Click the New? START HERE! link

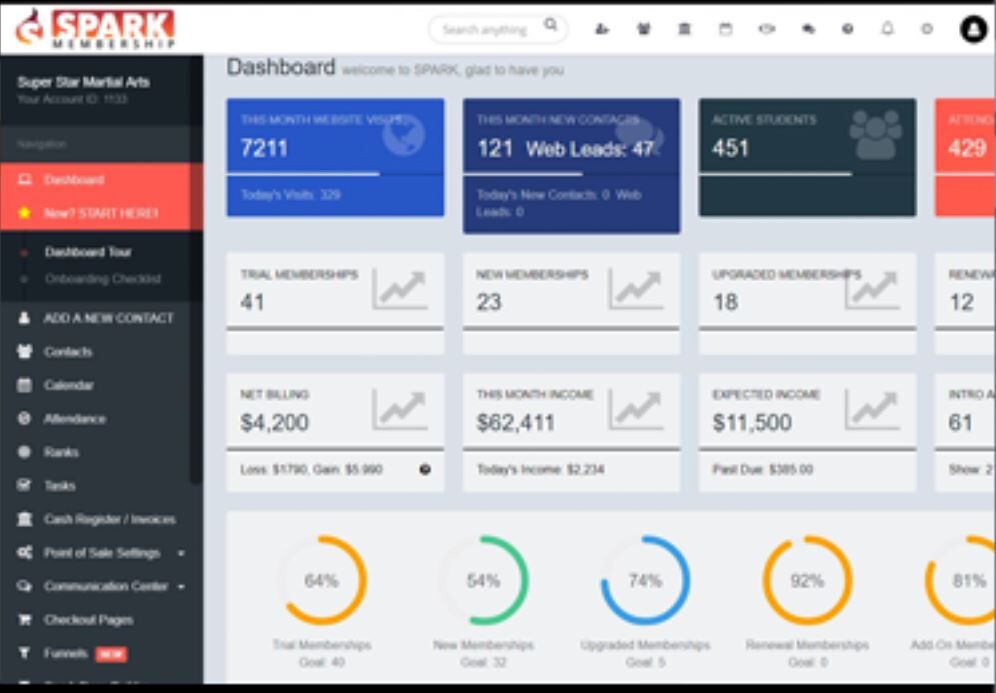tap(100, 213)
